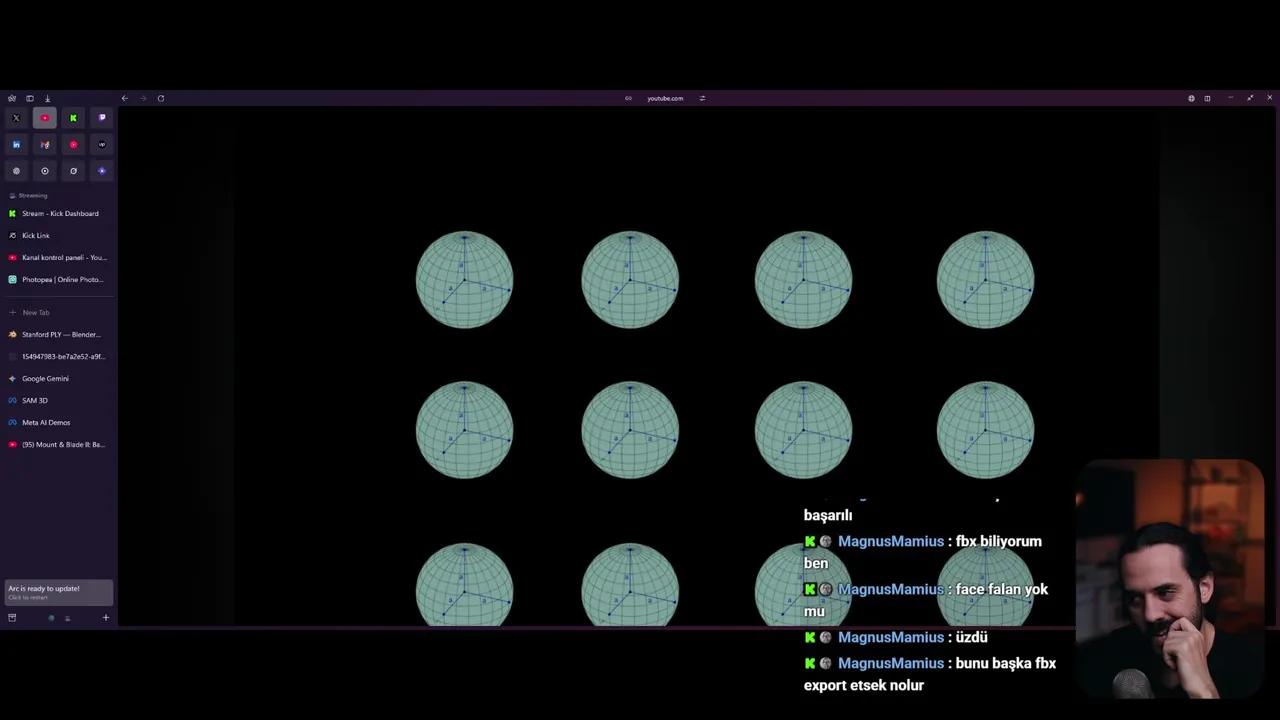Open downloads from the sidebar top
This screenshot has width=1280, height=720.
coord(47,98)
